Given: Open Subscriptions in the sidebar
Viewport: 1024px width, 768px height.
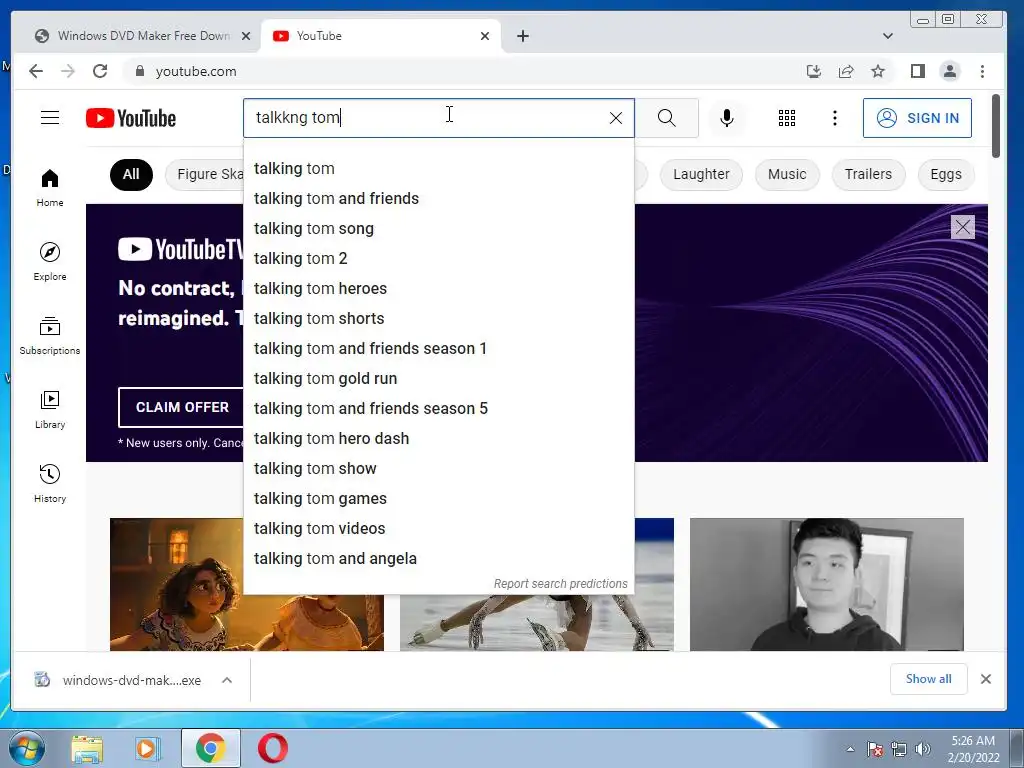Looking at the screenshot, I should pos(50,336).
